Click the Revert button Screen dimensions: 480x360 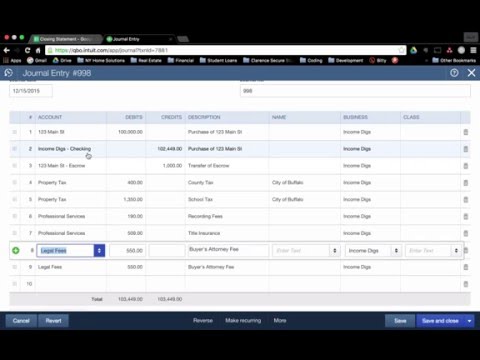click(x=53, y=321)
